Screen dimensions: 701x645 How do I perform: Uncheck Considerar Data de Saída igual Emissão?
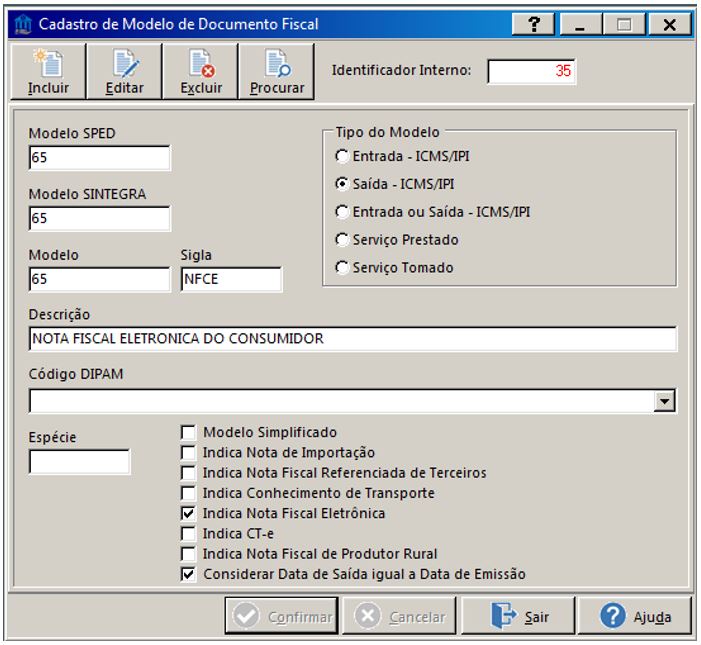click(188, 574)
